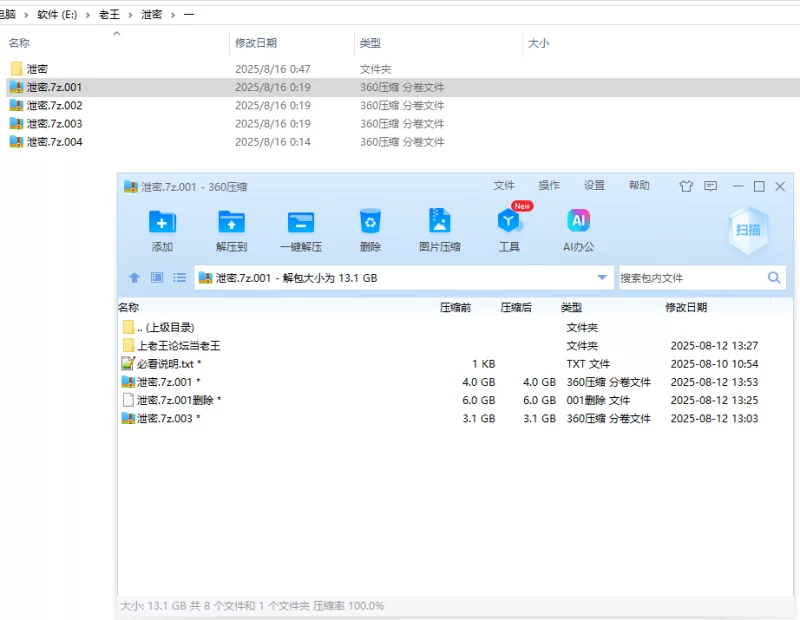Image resolution: width=800 pixels, height=620 pixels.
Task: Click the 扫描 (Scan) hexagon button
Action: [748, 230]
